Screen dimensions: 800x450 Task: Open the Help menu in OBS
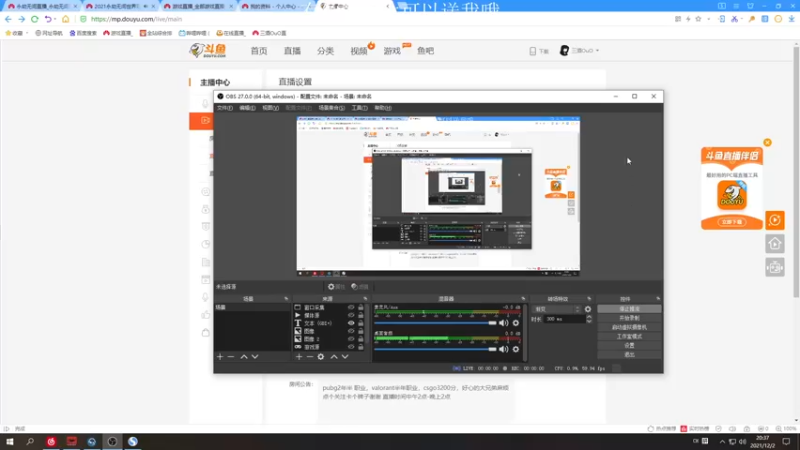coord(383,108)
